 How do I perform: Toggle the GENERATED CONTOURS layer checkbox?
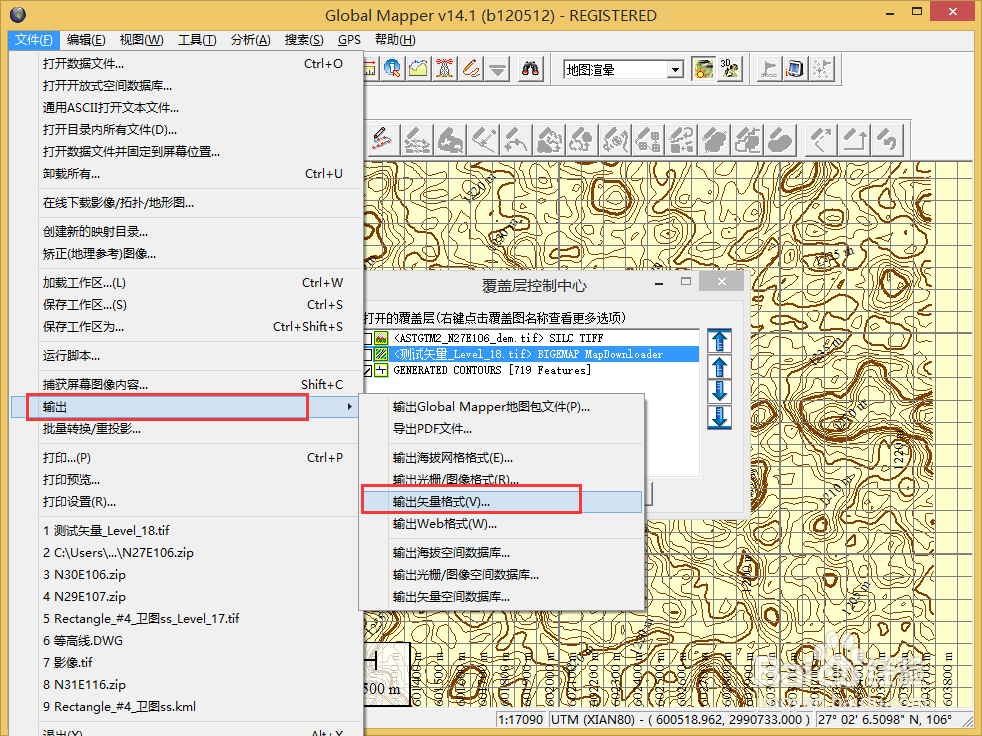368,370
